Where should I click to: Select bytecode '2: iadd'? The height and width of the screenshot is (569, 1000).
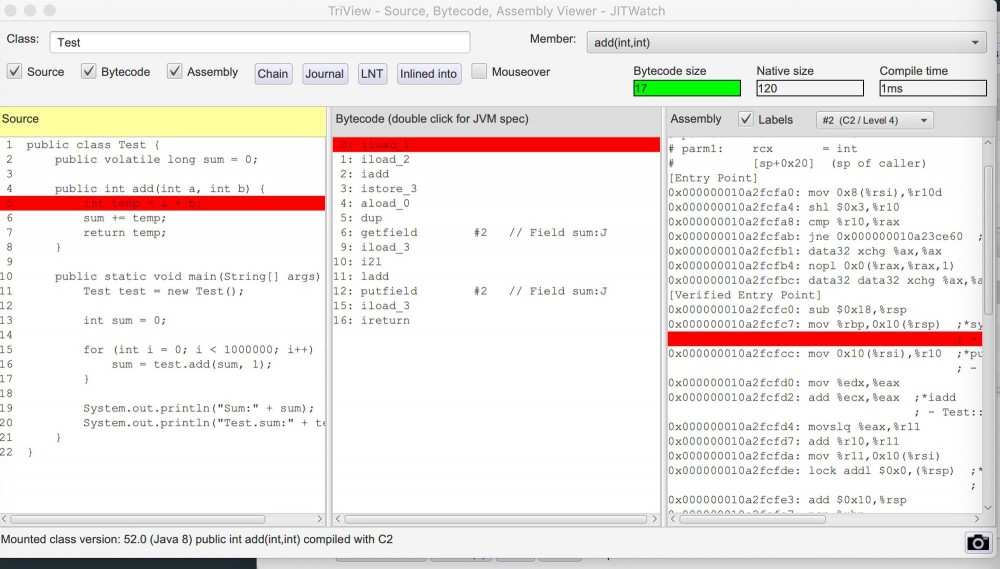(364, 174)
